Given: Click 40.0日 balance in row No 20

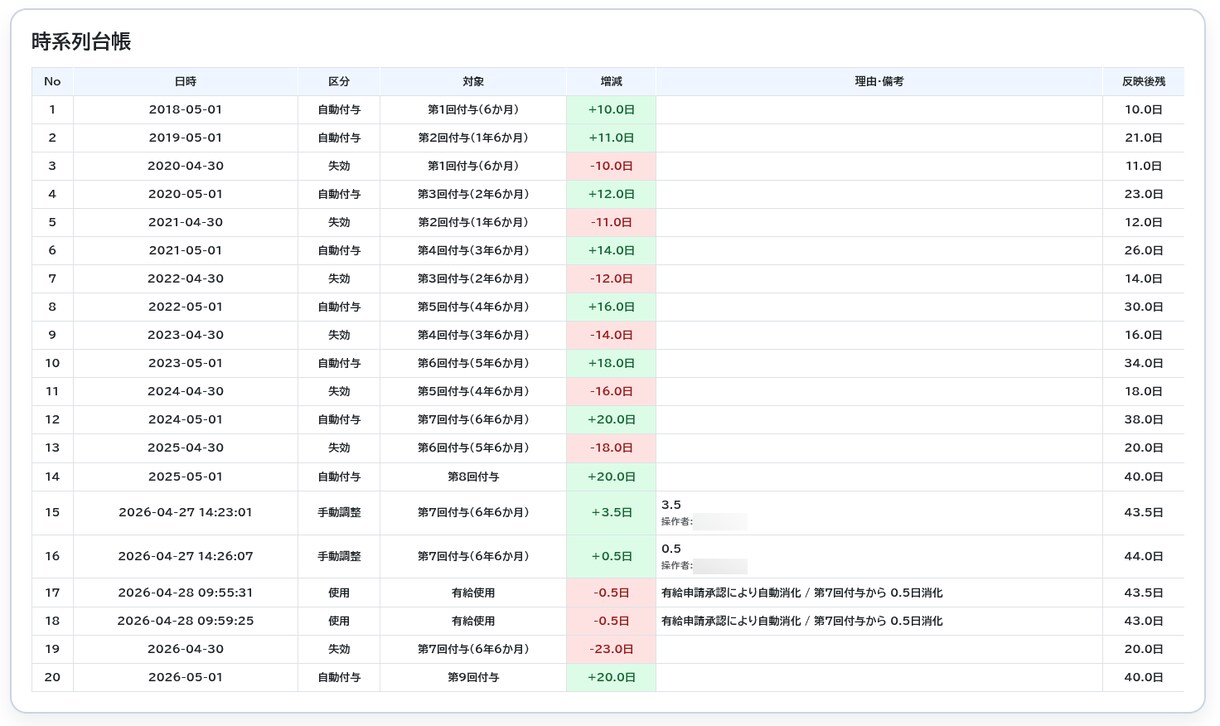Looking at the screenshot, I should 1143,677.
